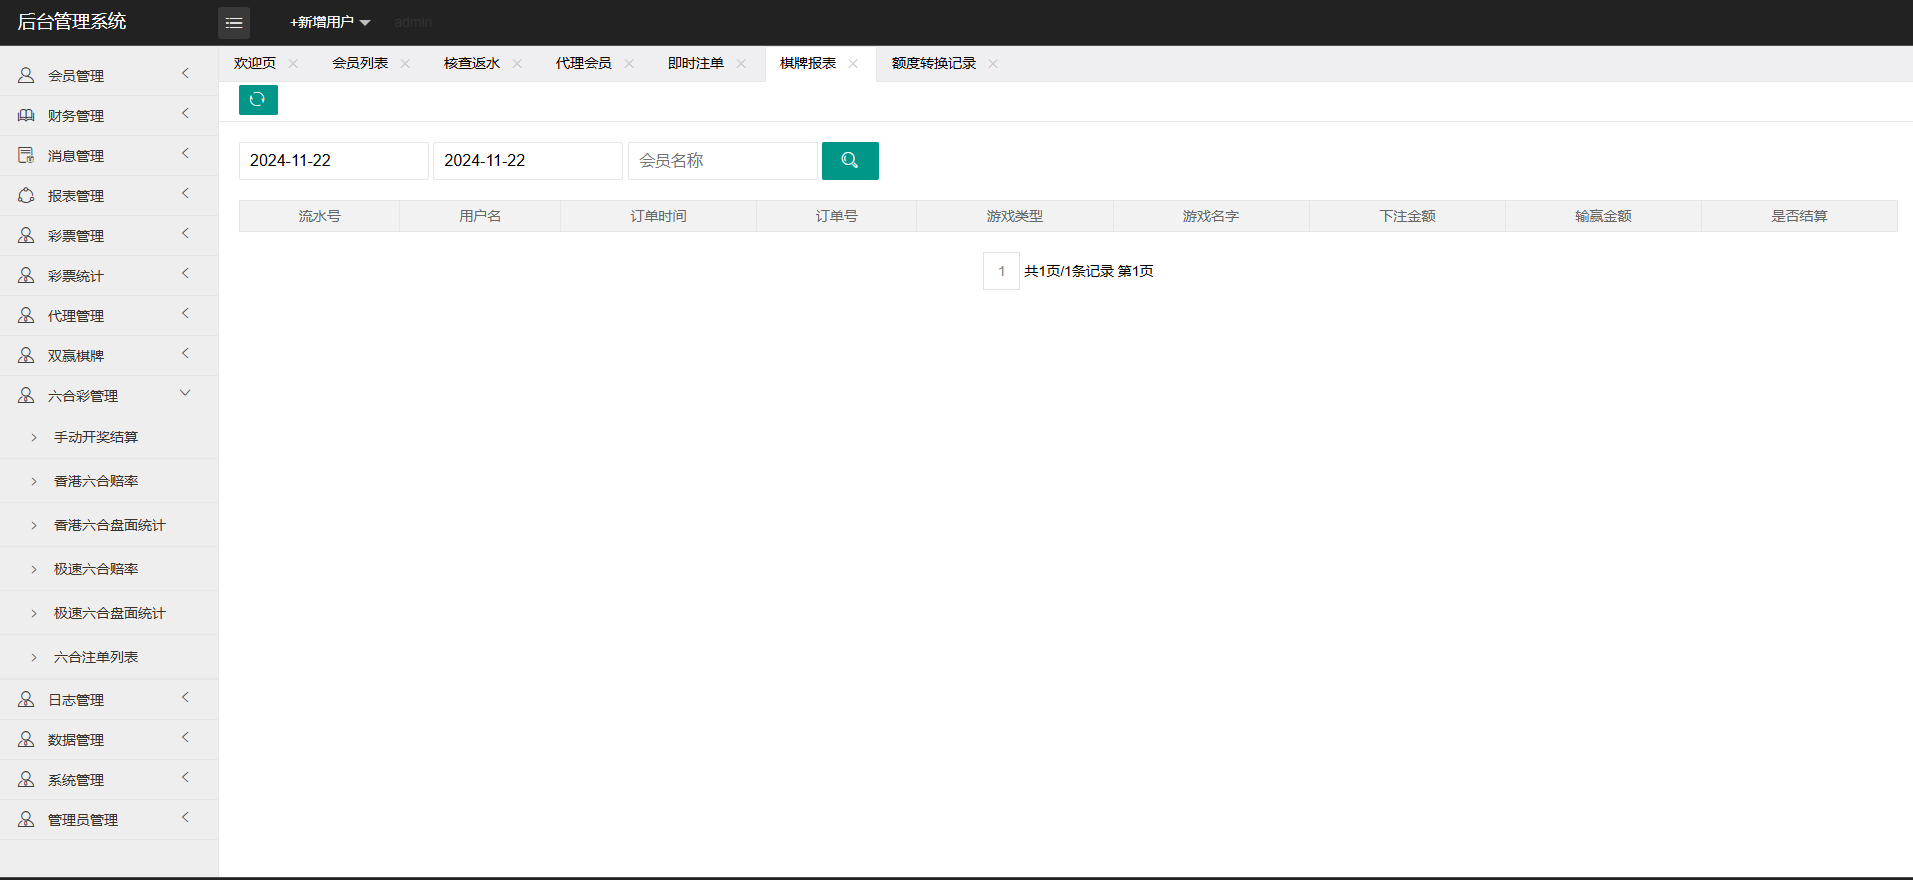Click the 报表管理 sidebar icon

pyautogui.click(x=26, y=195)
